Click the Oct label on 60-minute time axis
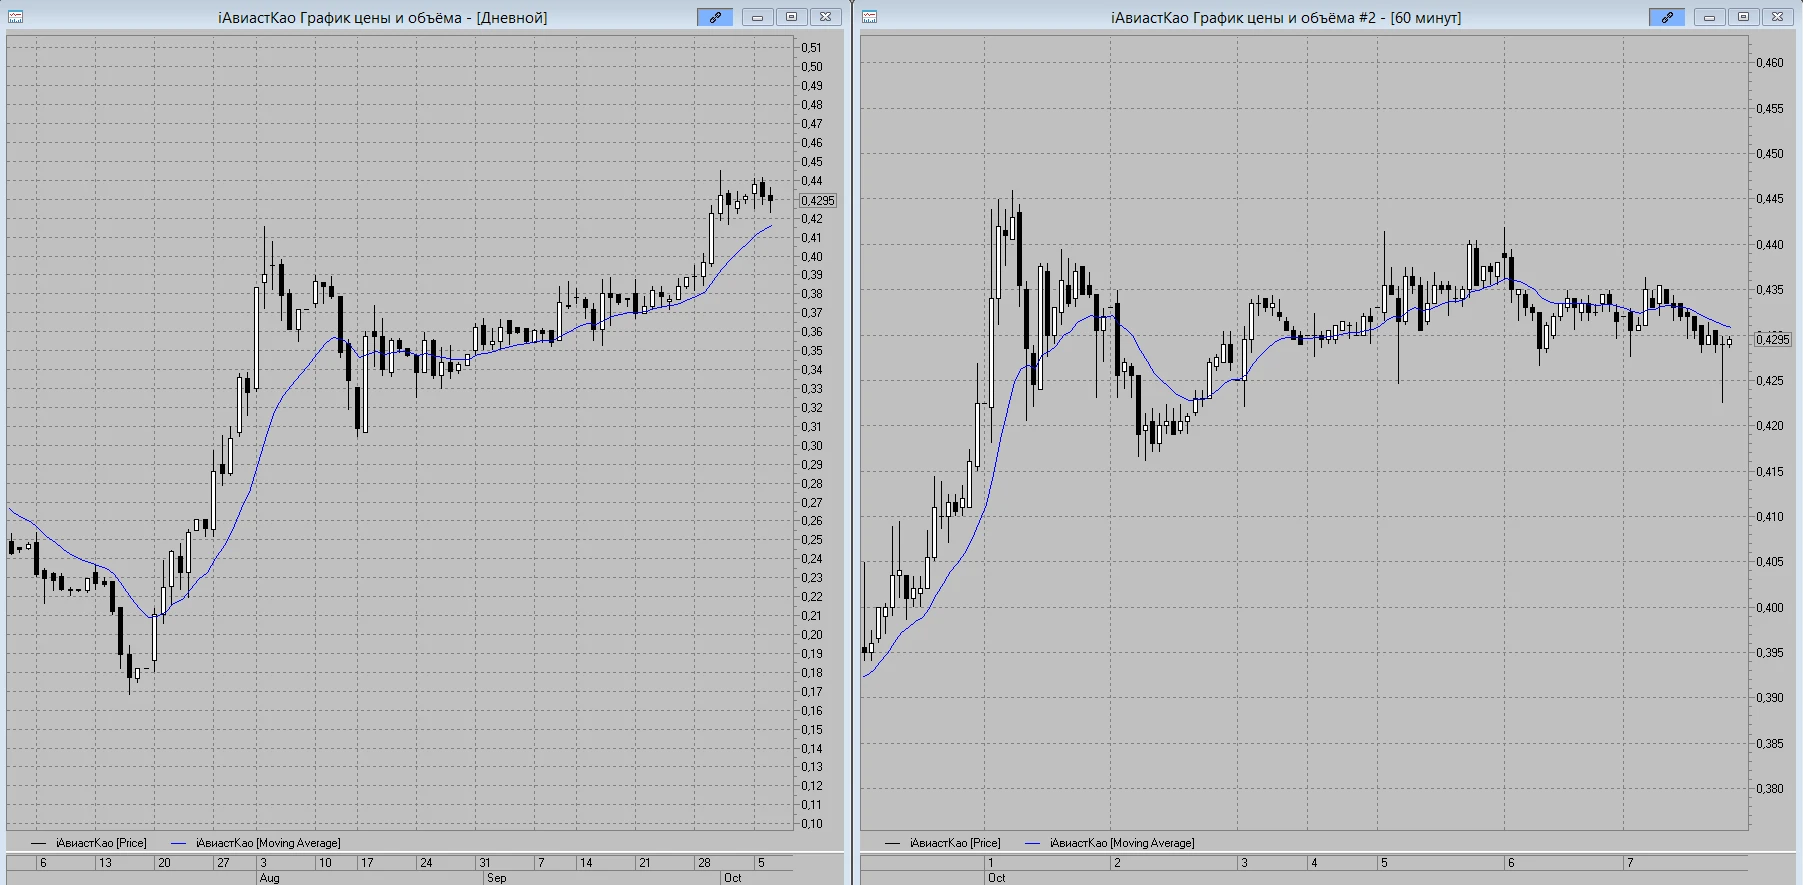 997,878
